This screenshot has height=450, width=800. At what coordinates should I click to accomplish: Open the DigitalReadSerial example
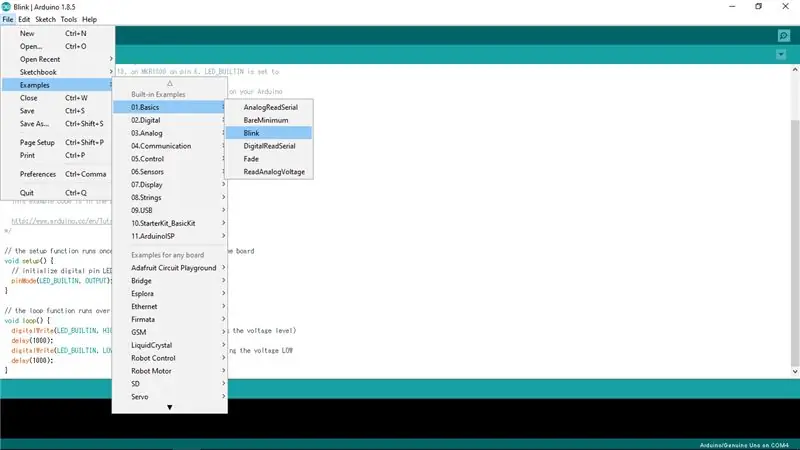[x=269, y=146]
